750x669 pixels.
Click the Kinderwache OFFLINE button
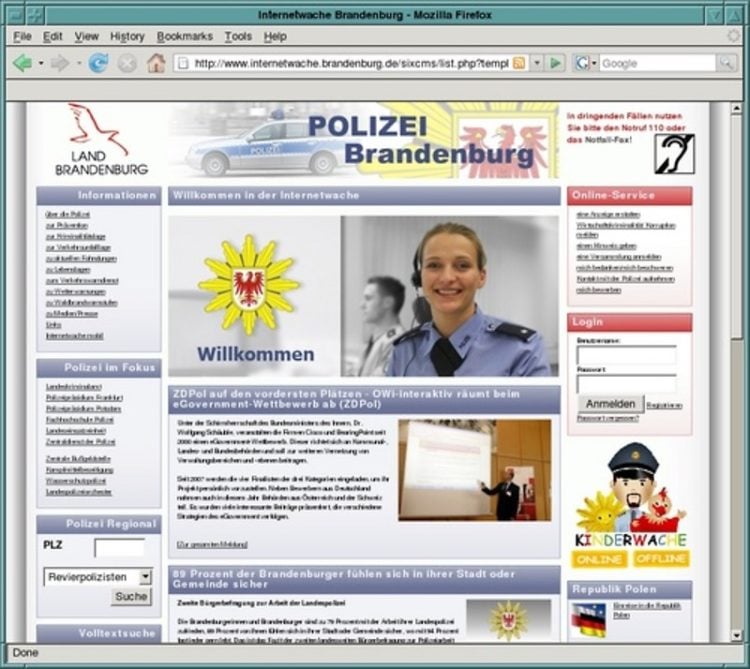[x=662, y=559]
